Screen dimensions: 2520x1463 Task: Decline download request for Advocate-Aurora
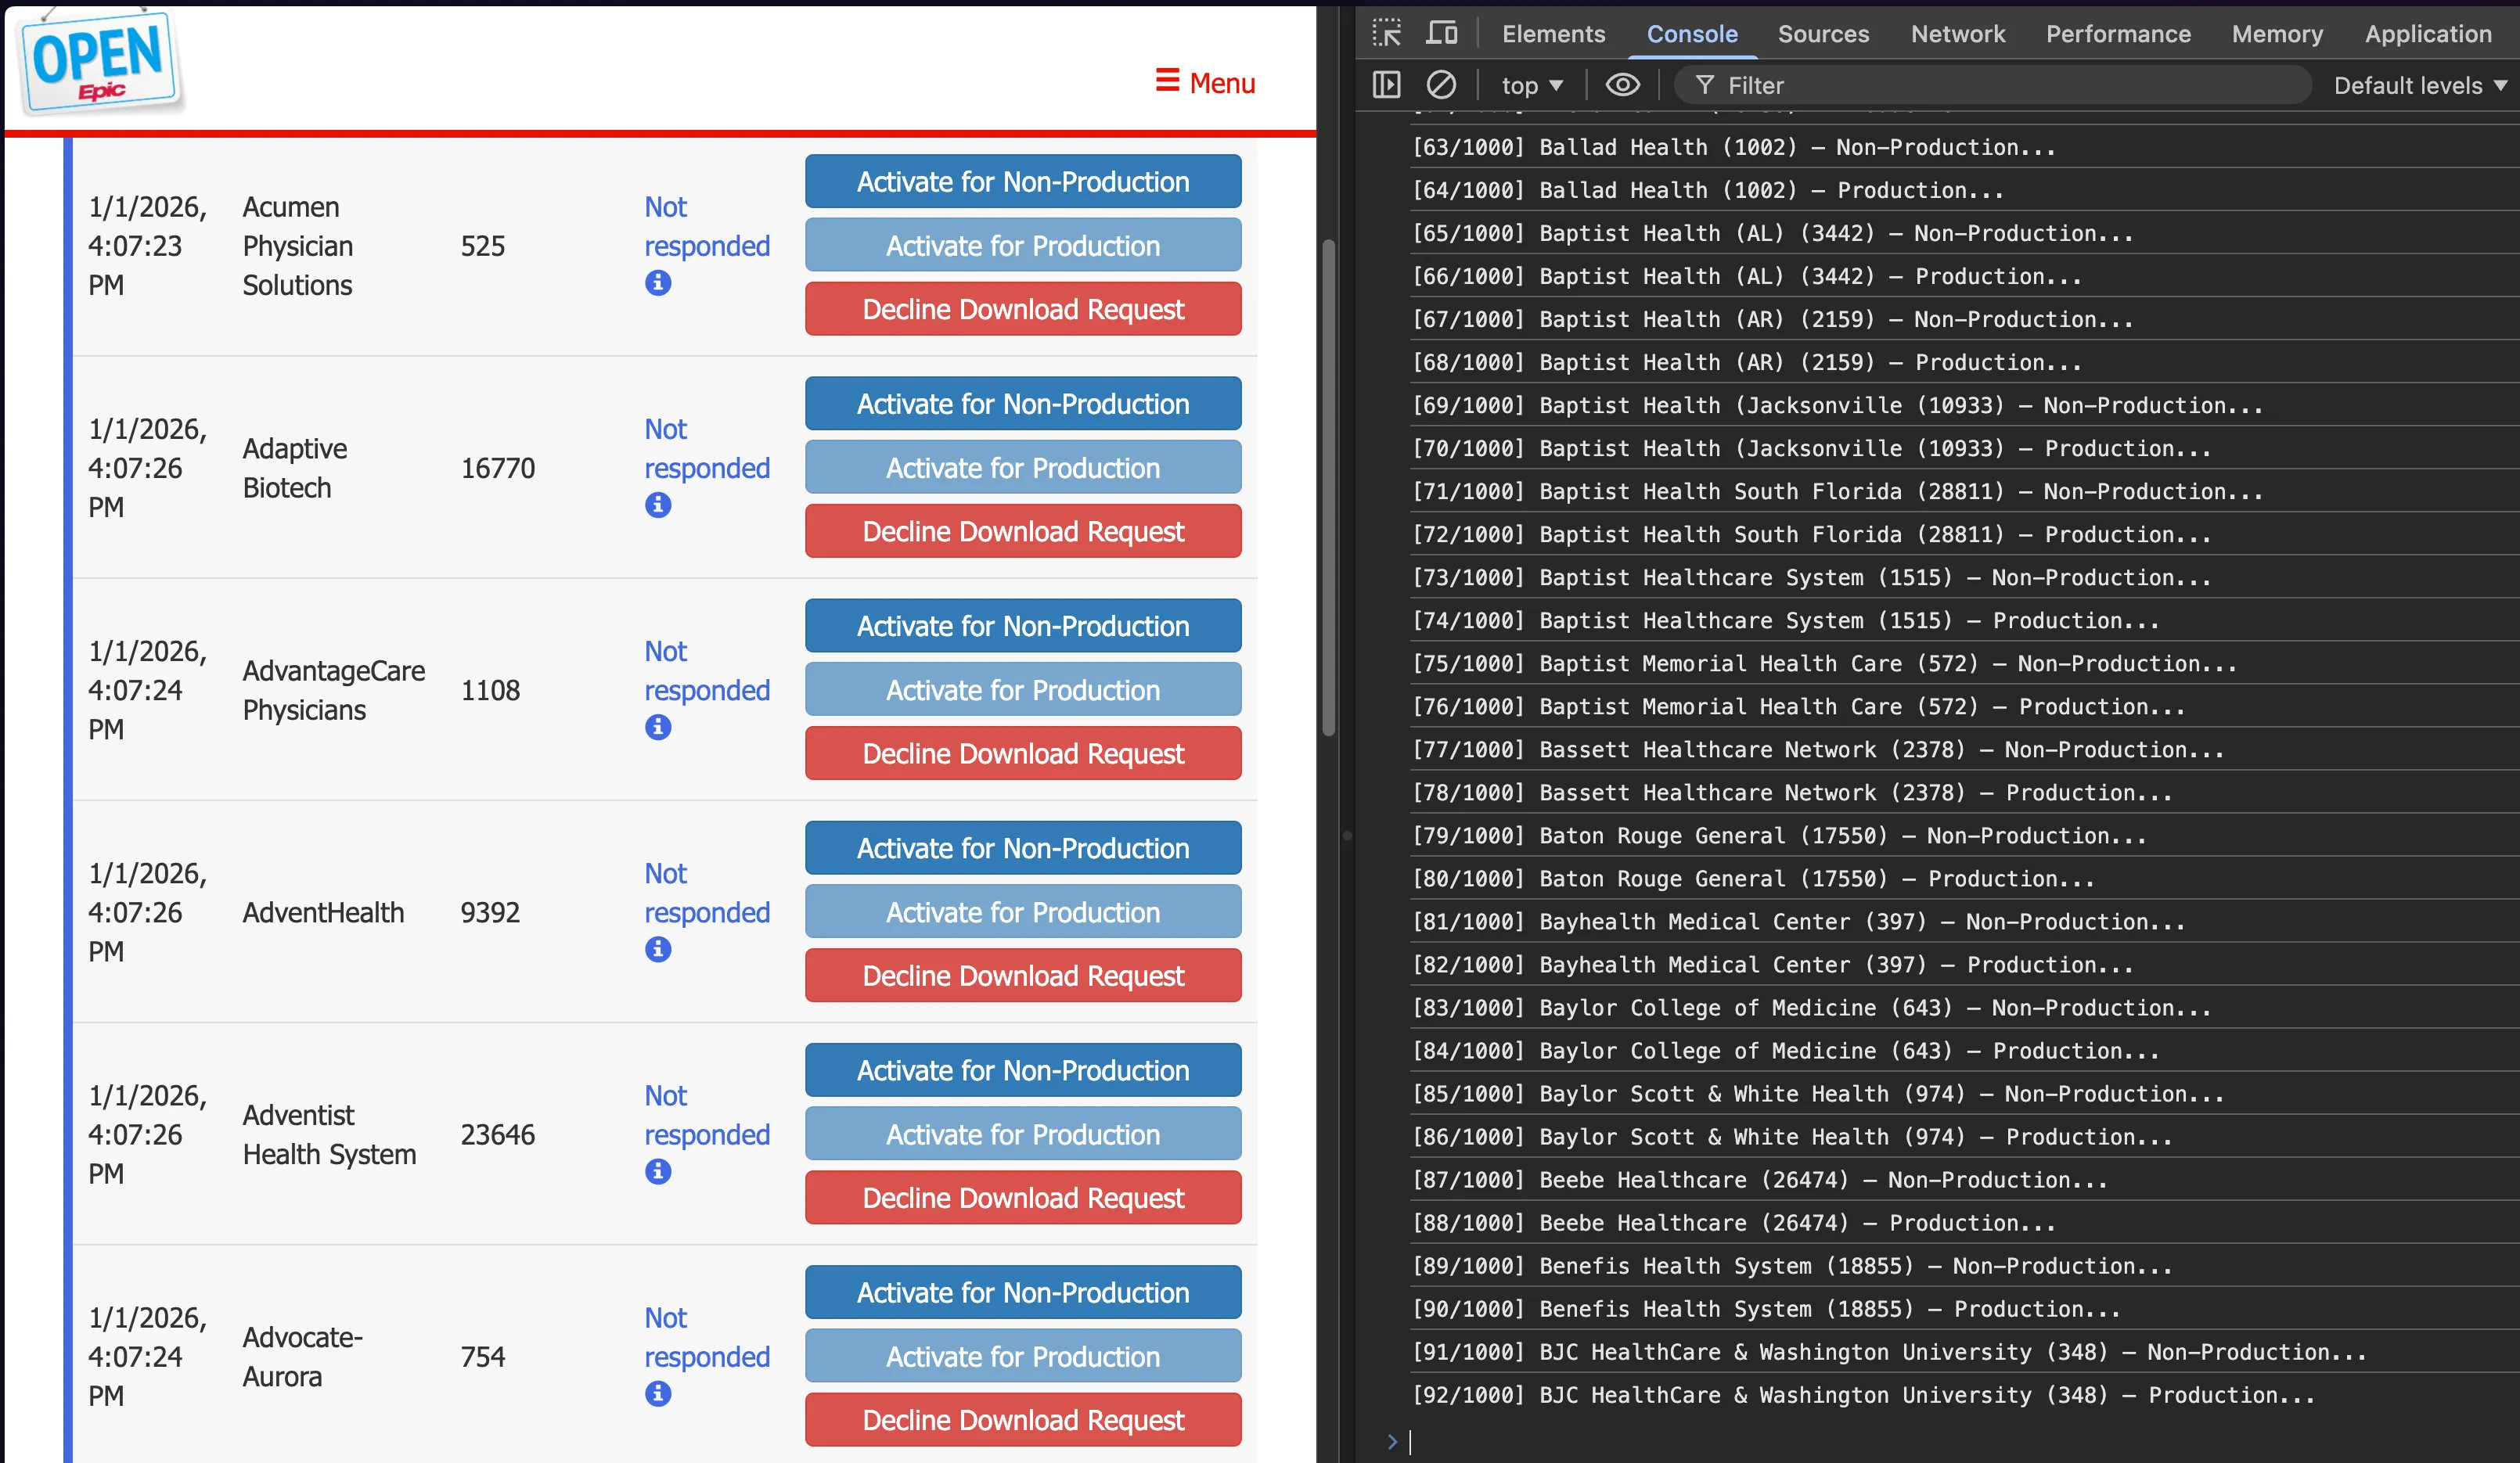coord(1023,1419)
